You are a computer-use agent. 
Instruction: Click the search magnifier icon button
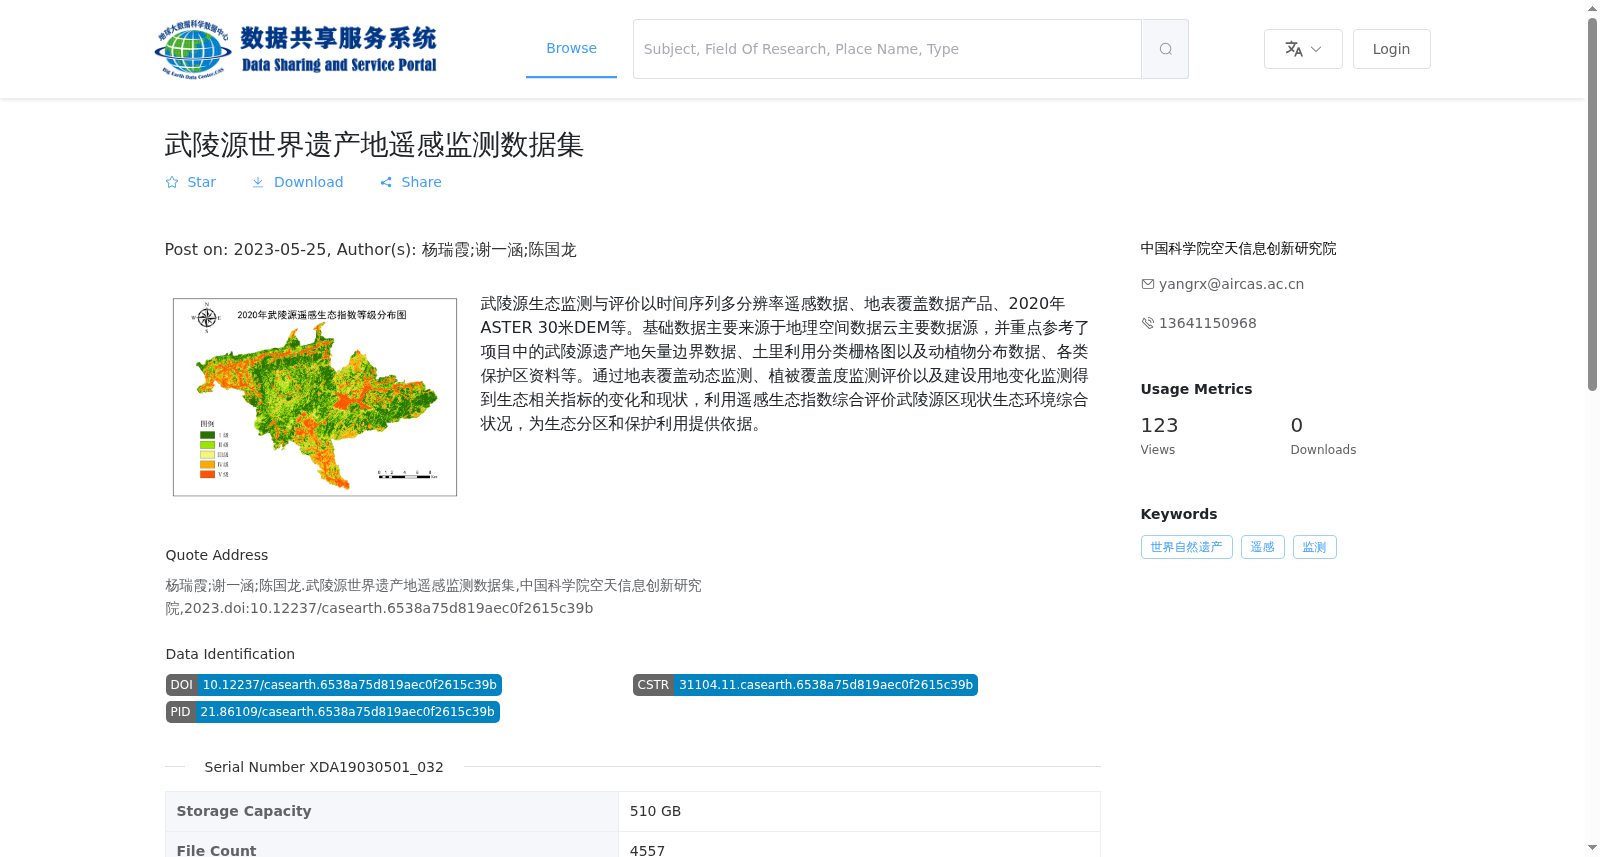click(x=1165, y=49)
